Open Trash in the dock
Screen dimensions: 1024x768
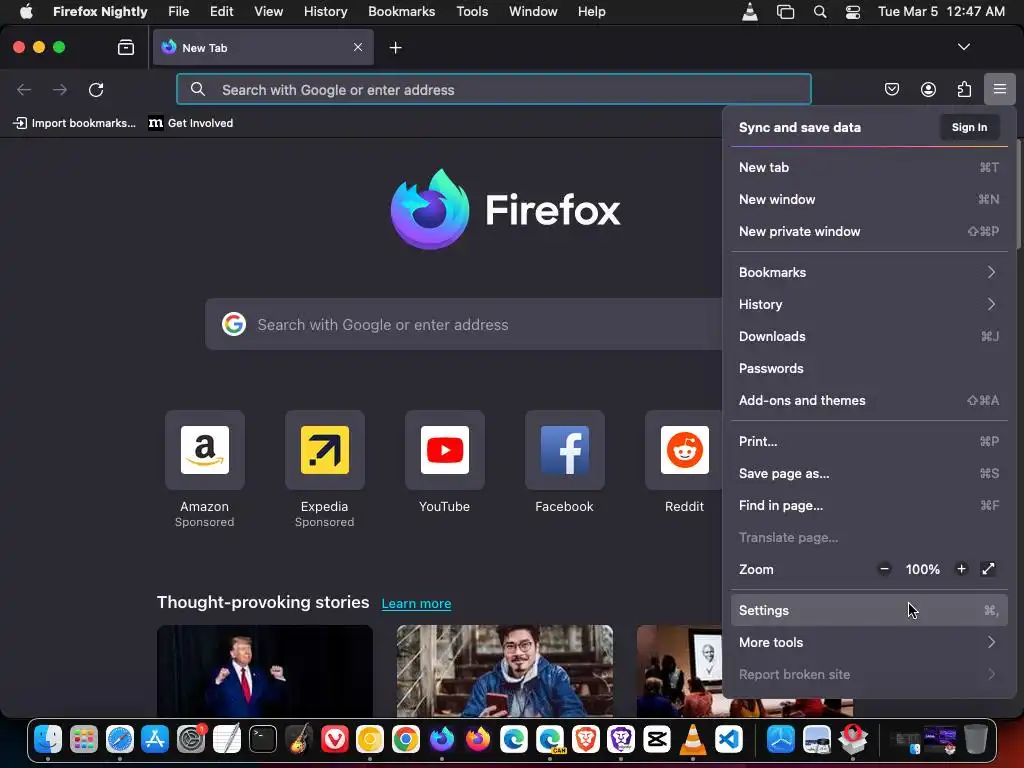tap(975, 739)
